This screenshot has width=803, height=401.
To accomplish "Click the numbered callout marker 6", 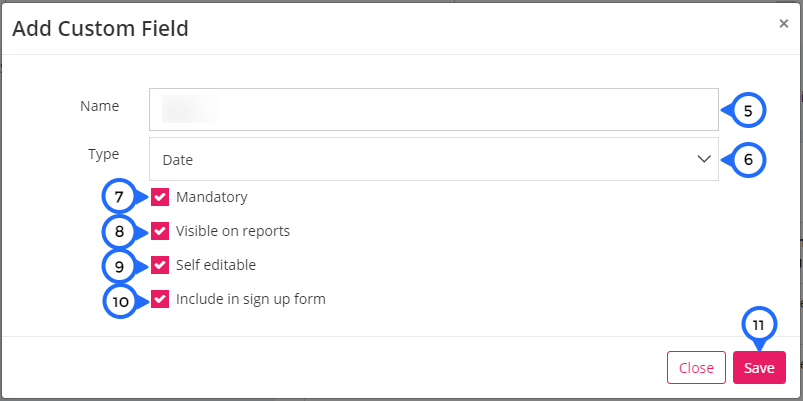I will [748, 160].
